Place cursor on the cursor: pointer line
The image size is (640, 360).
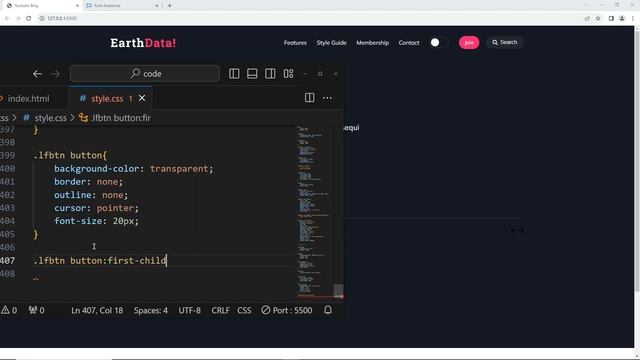coord(96,208)
